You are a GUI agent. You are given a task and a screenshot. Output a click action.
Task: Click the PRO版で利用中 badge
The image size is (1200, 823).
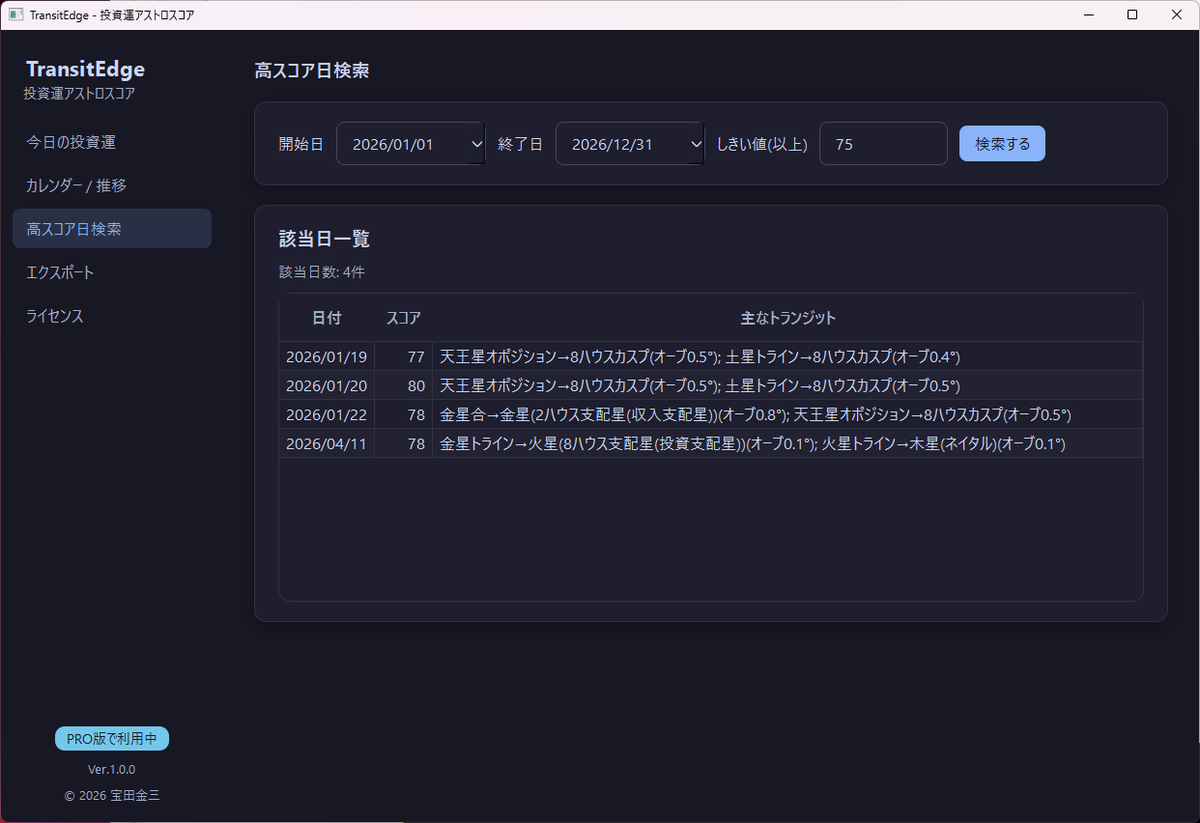point(112,739)
